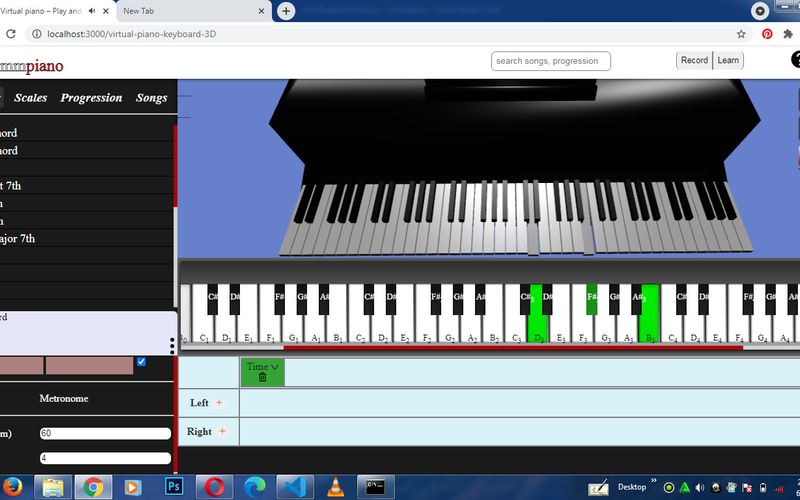
Task: Launch Firefox from the taskbar
Action: pos(12,487)
